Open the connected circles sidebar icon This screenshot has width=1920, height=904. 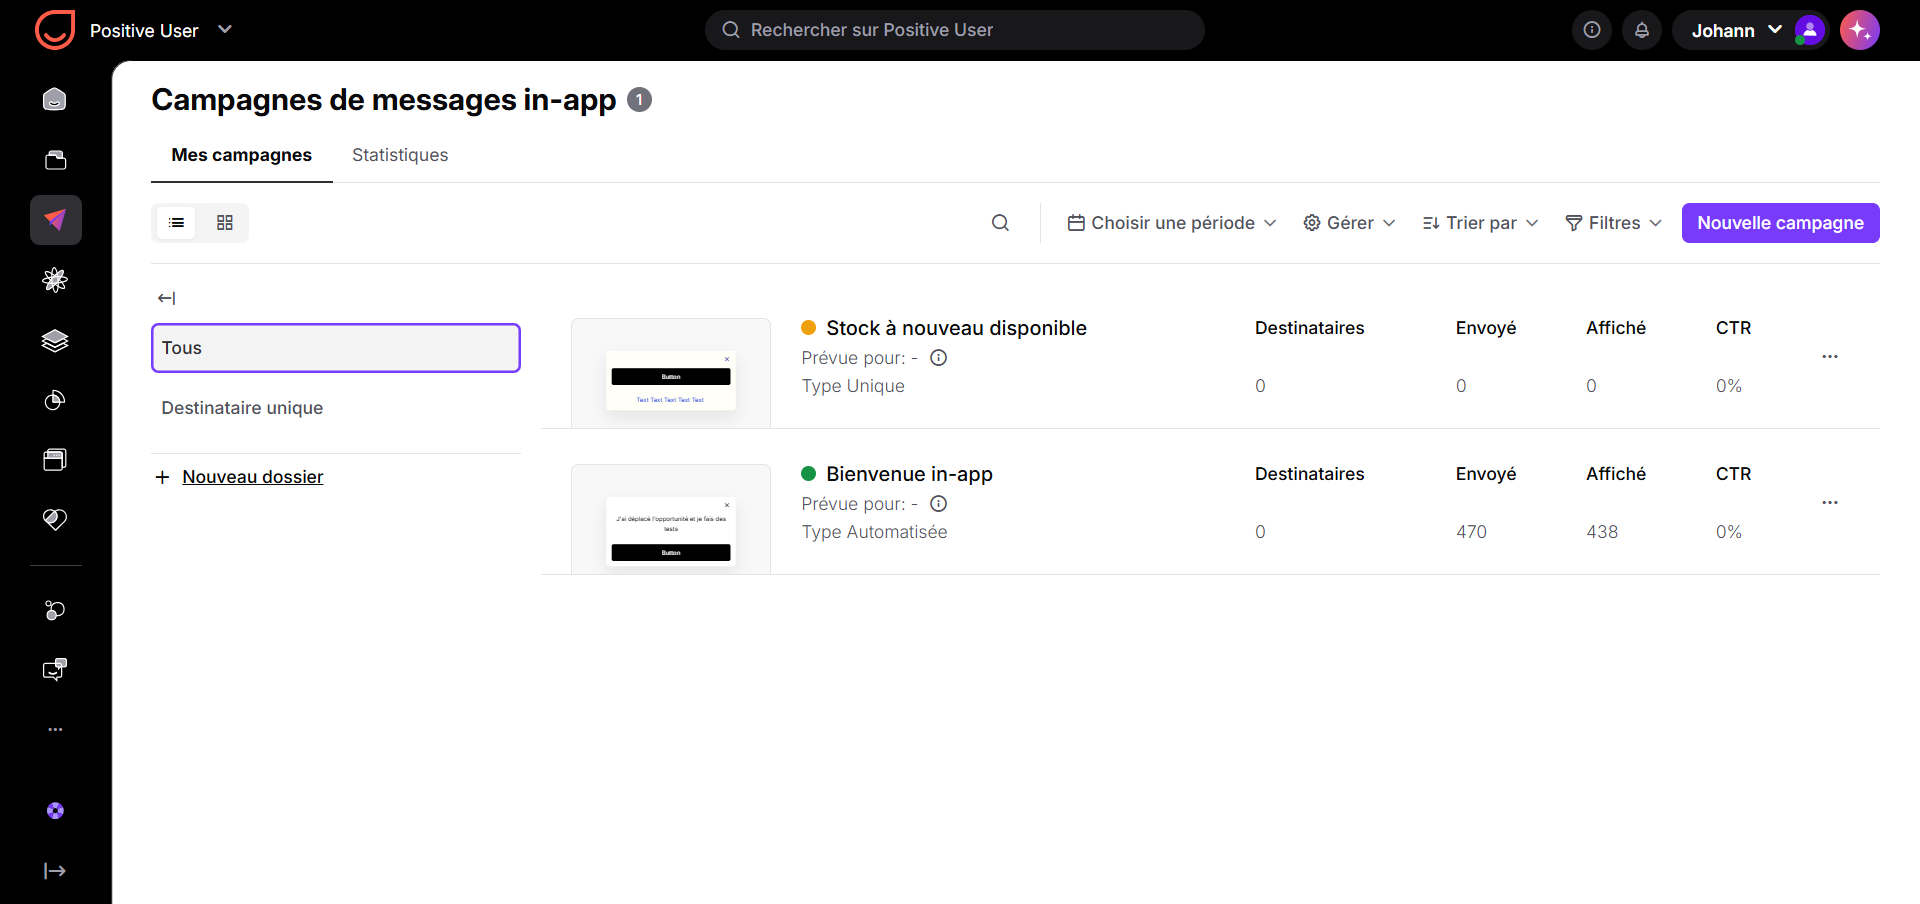(55, 610)
